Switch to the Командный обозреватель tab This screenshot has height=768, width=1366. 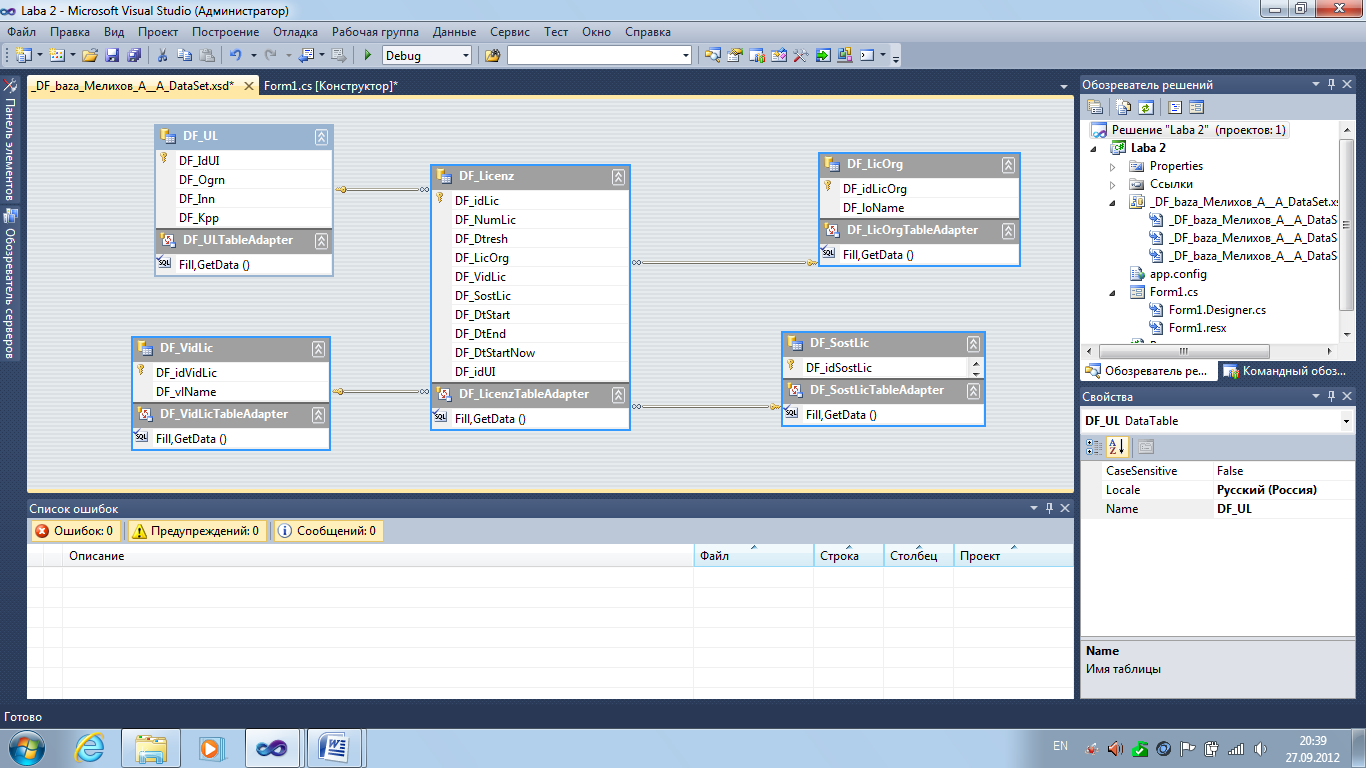[x=1286, y=371]
